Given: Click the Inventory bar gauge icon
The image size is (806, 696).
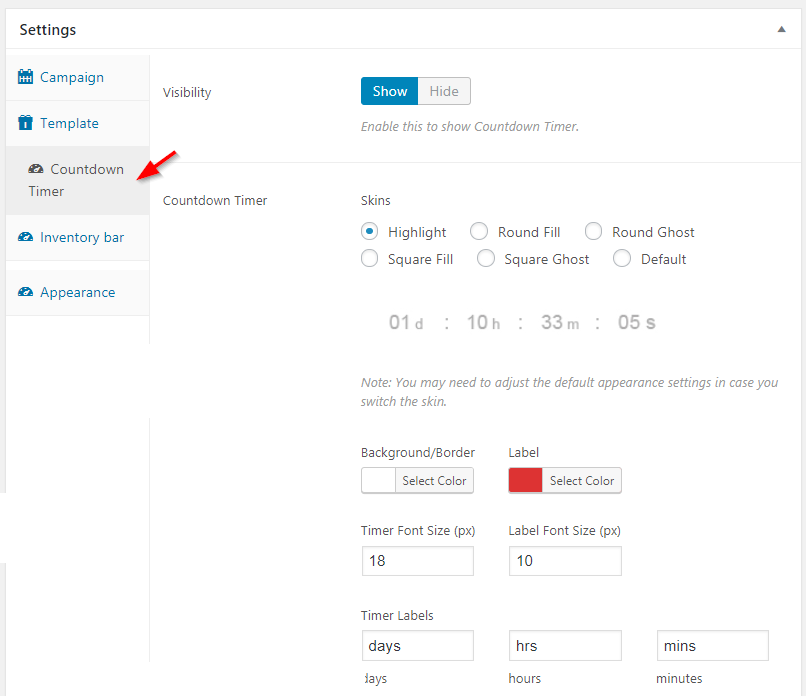Looking at the screenshot, I should tap(26, 237).
